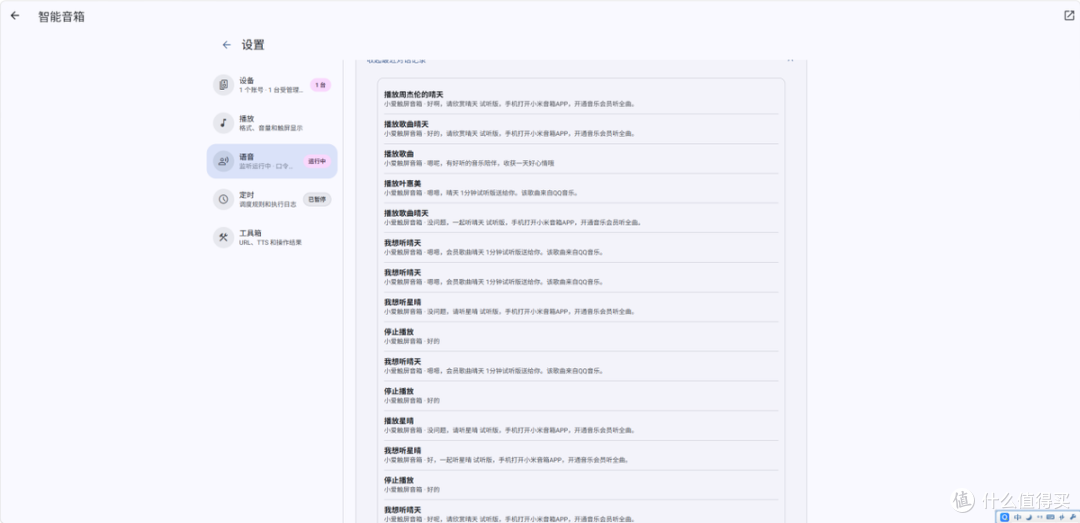Open the 定时 clock icon
Viewport: 1080px width, 523px height.
[x=223, y=199]
